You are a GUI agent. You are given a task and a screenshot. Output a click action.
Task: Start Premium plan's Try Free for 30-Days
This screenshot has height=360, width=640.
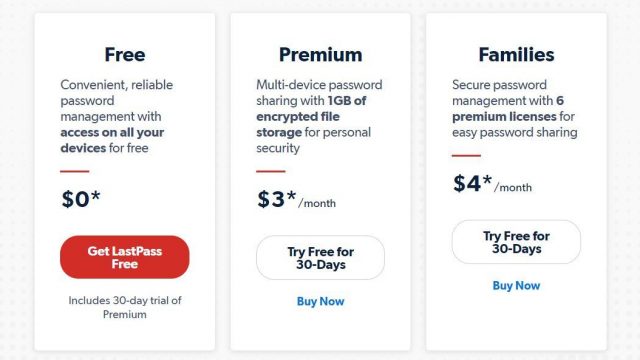point(320,258)
